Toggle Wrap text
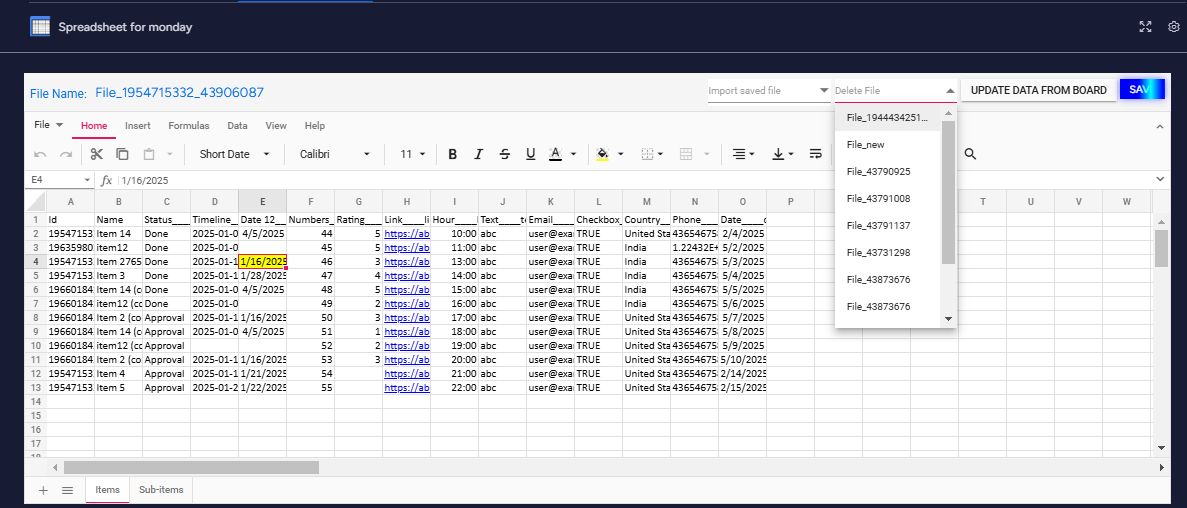The image size is (1187, 508). (815, 154)
